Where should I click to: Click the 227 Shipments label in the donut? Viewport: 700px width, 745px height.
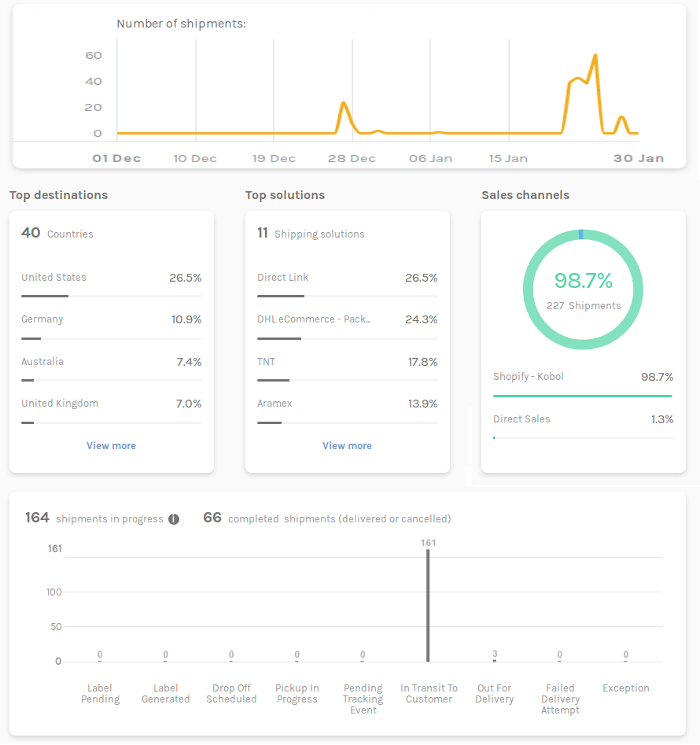[584, 306]
